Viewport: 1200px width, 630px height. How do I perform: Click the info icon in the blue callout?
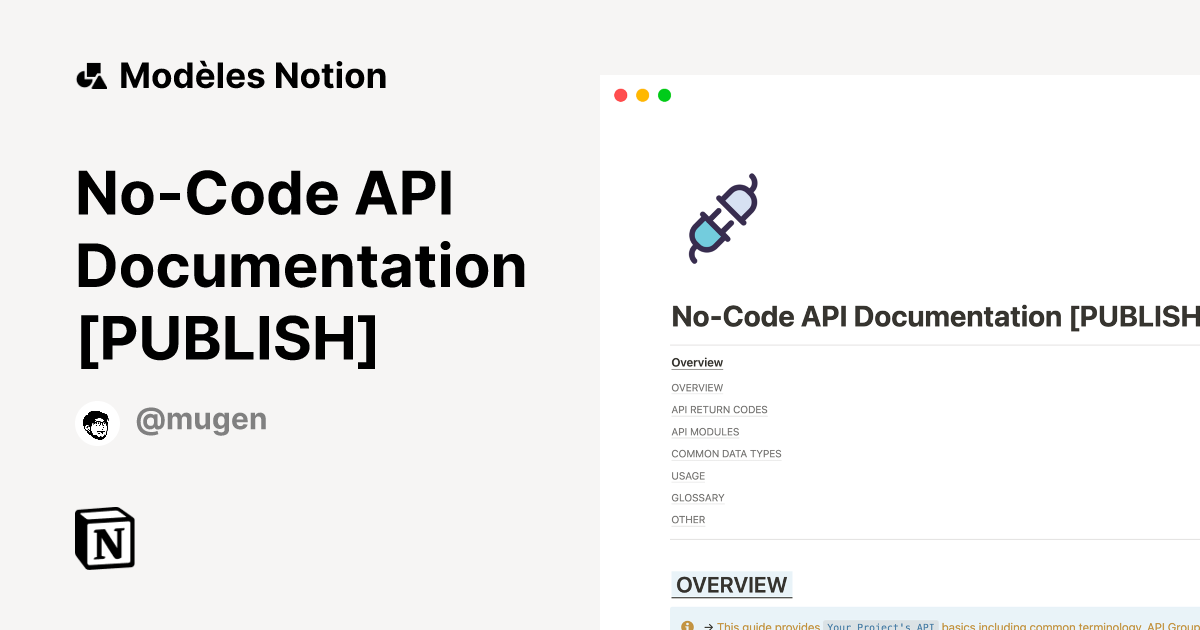pos(687,625)
